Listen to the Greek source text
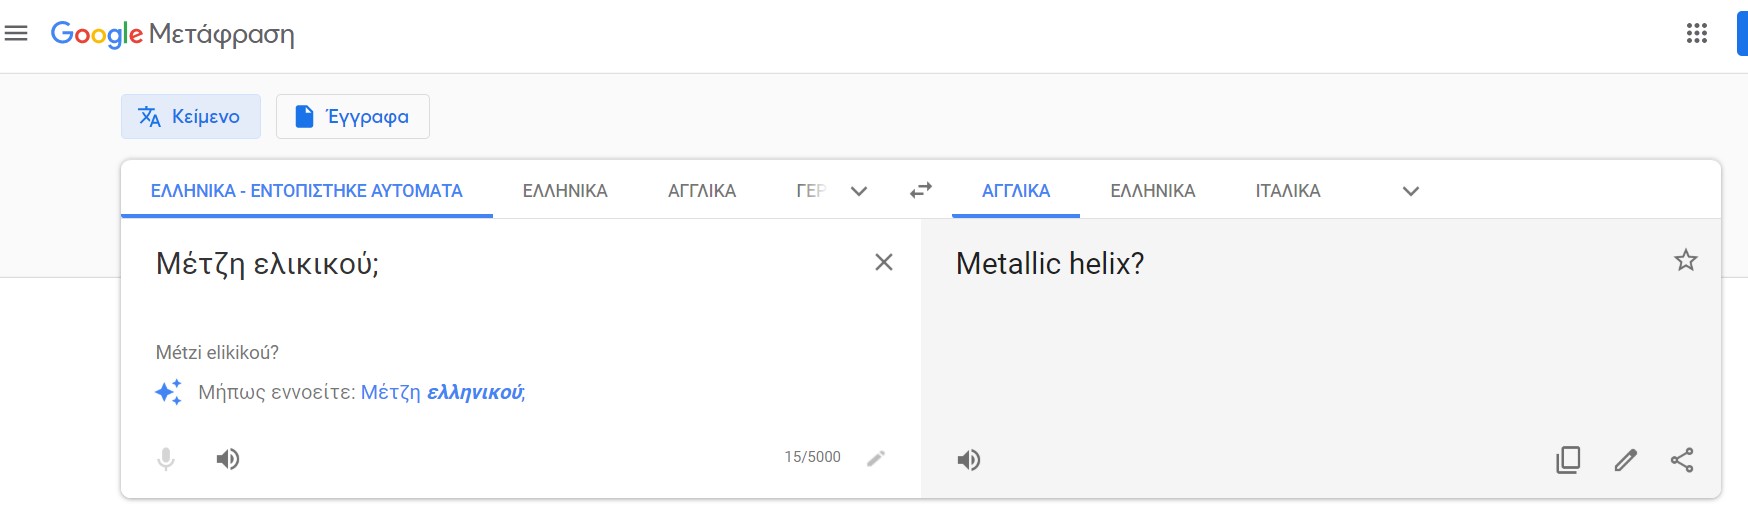The height and width of the screenshot is (512, 1748). pyautogui.click(x=228, y=459)
